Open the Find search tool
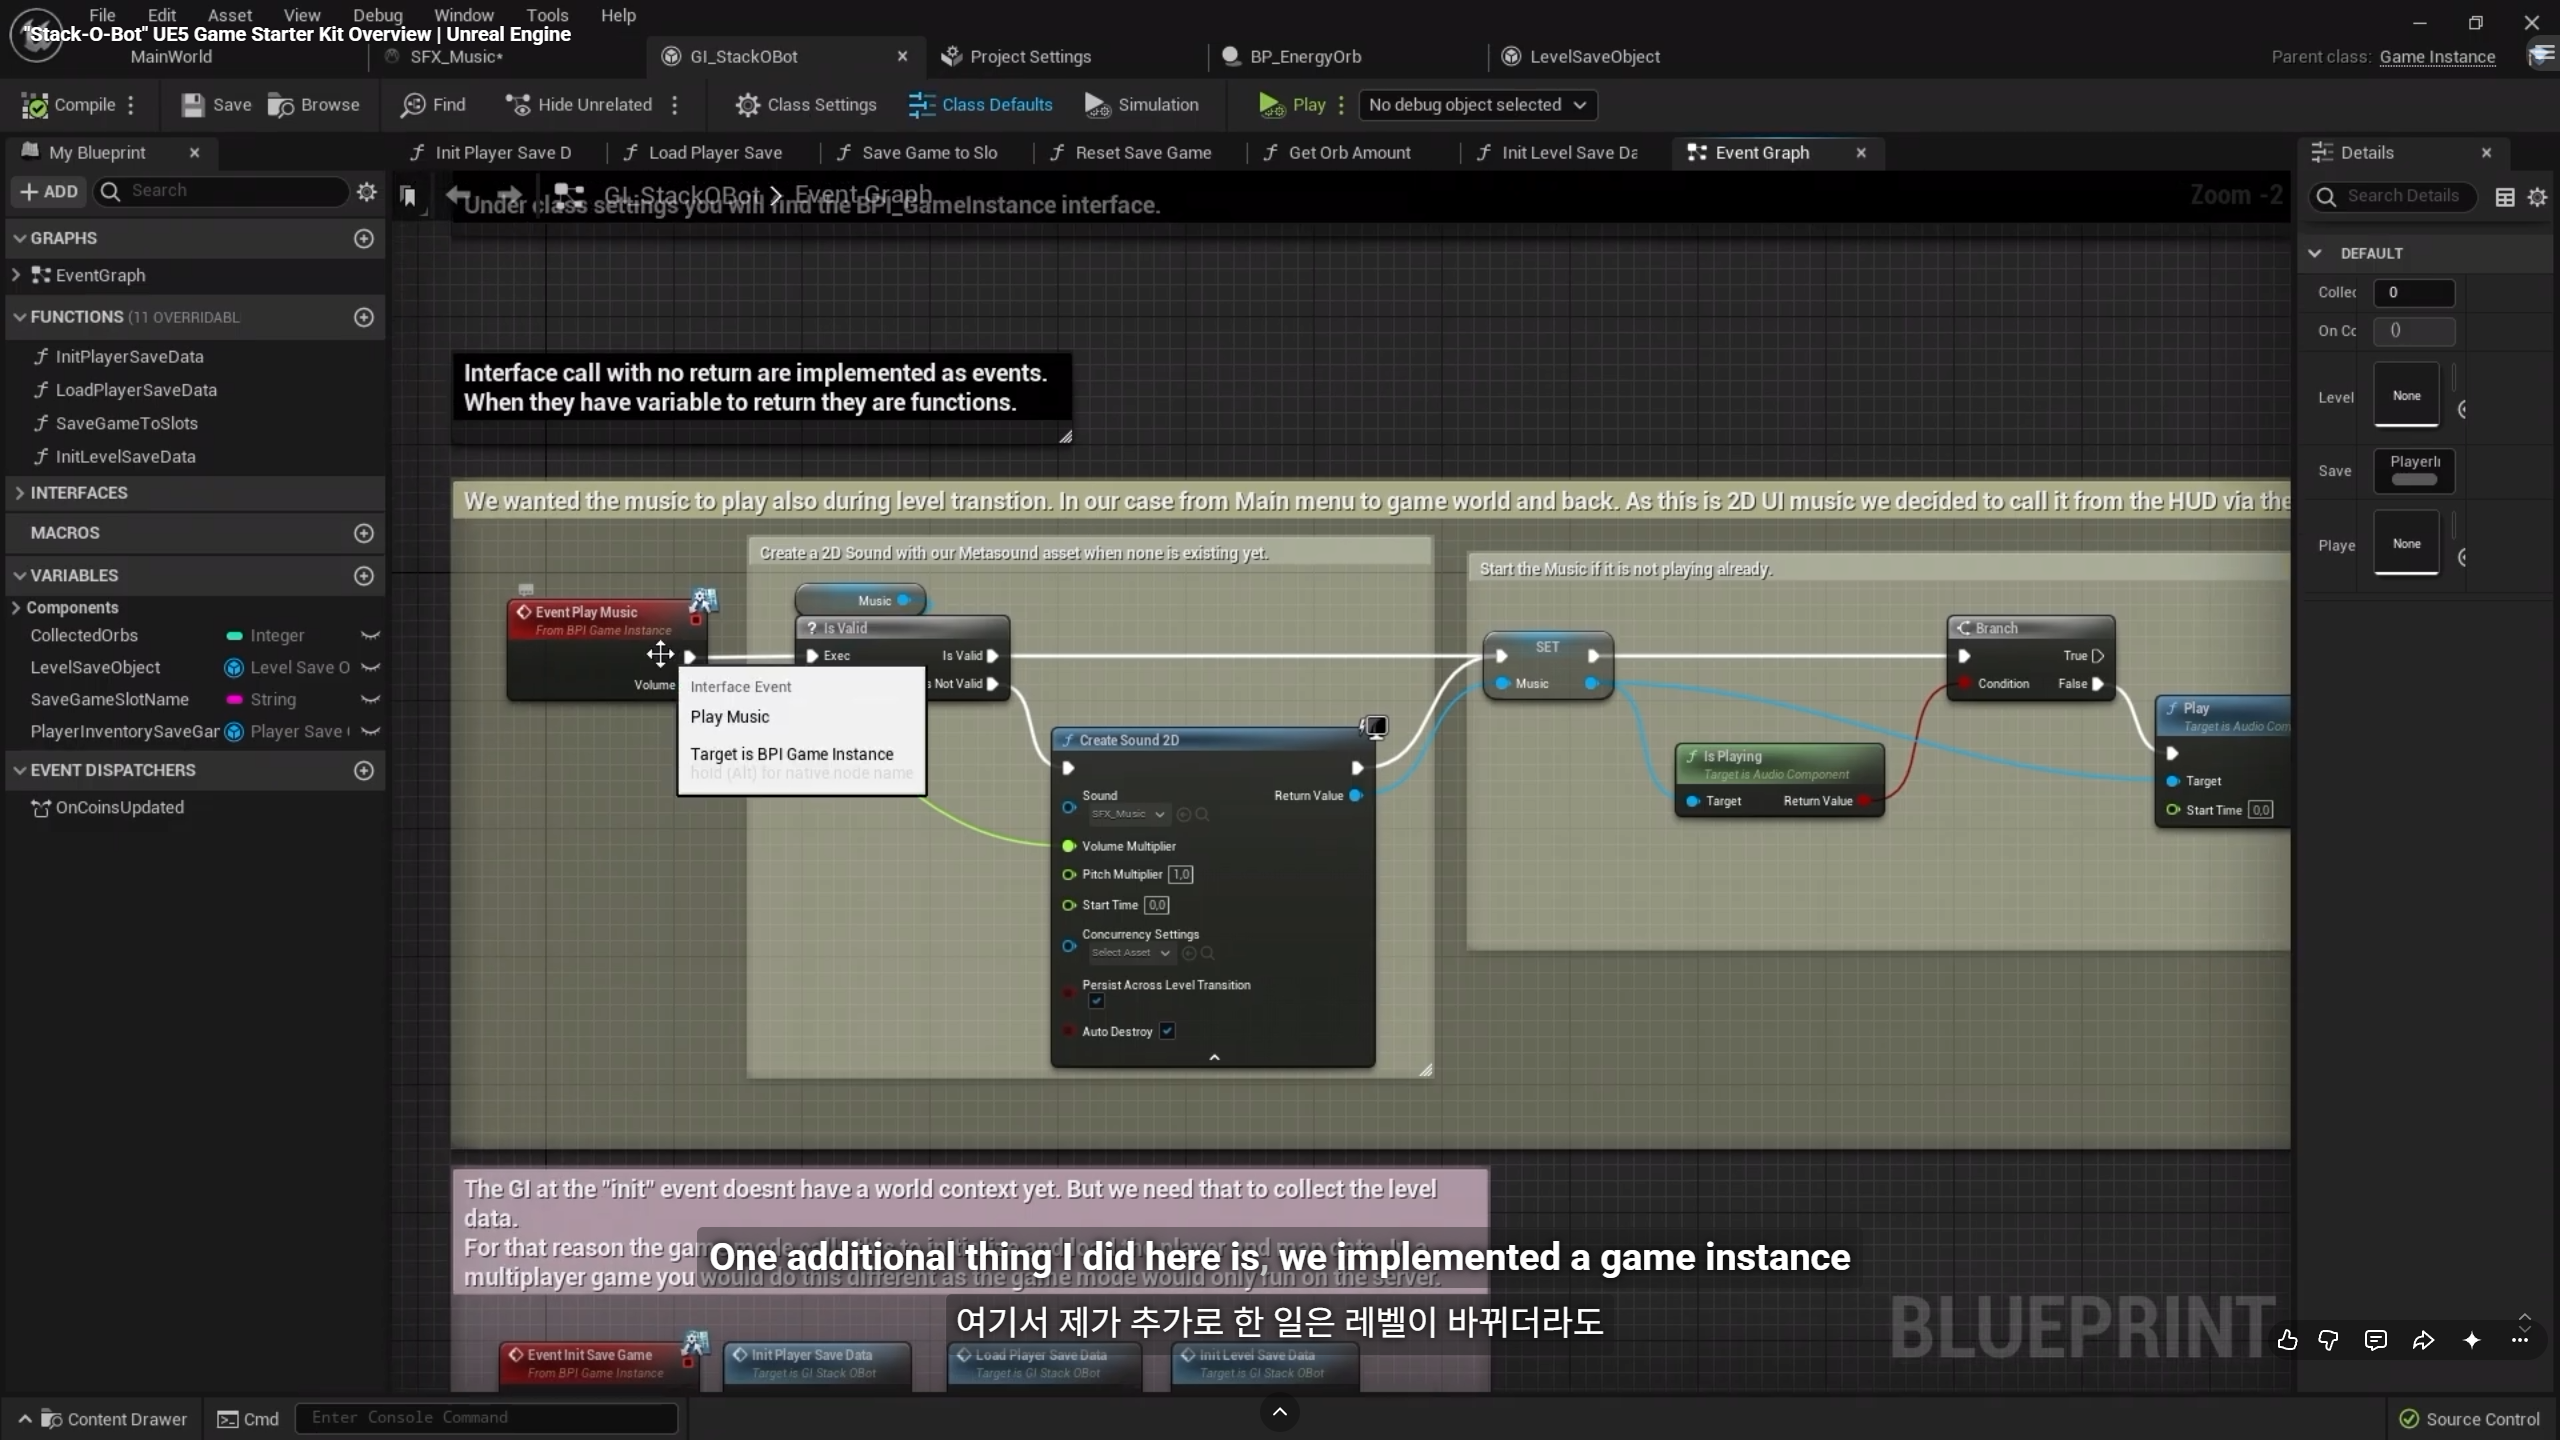Image resolution: width=2560 pixels, height=1440 pixels. pyautogui.click(x=433, y=105)
